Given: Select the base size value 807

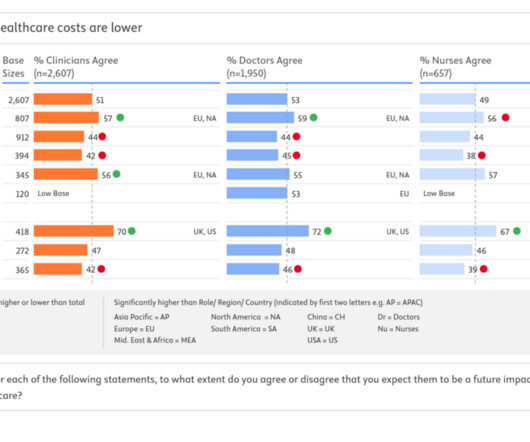Looking at the screenshot, I should pos(22,119).
